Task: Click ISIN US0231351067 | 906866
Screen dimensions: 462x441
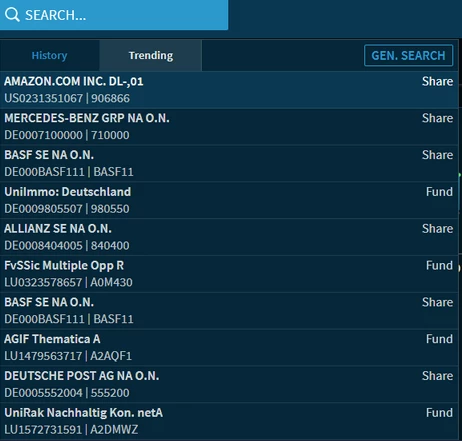Action: [67, 98]
